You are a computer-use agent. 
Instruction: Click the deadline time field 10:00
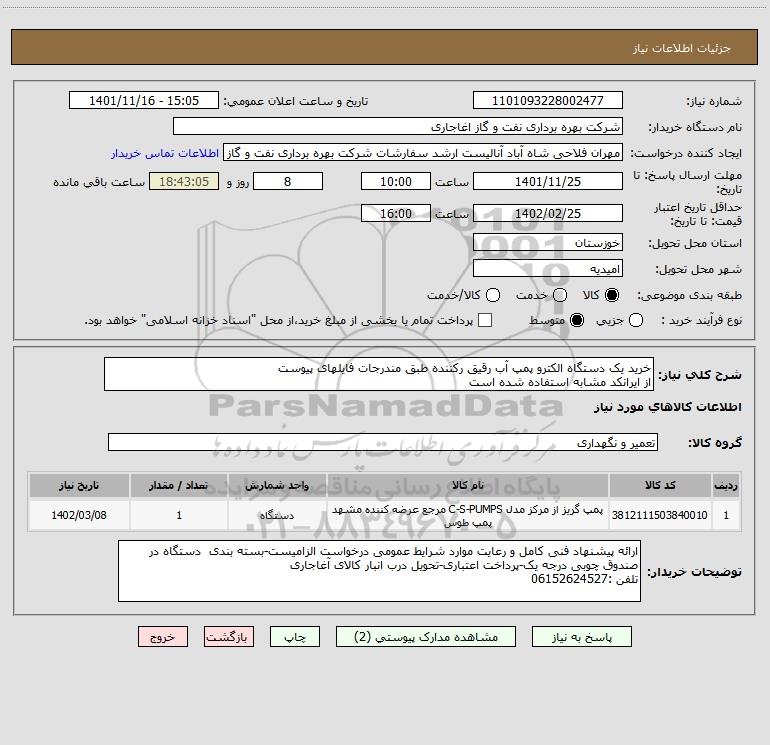(396, 181)
